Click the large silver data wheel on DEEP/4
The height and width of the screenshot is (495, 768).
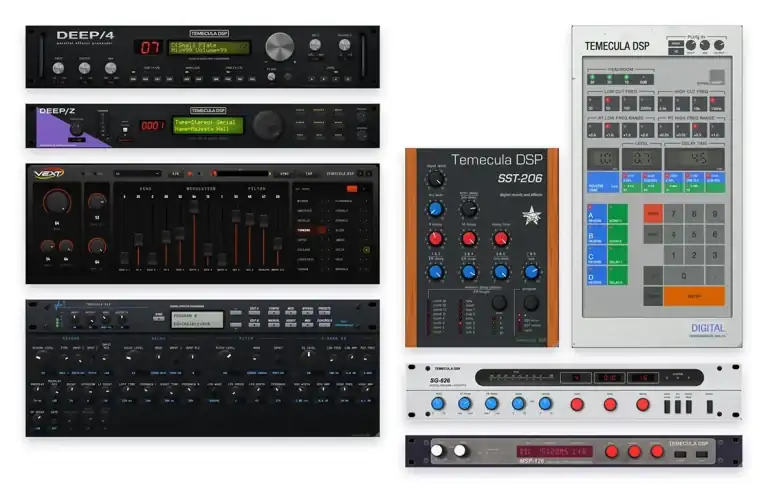pyautogui.click(x=280, y=47)
